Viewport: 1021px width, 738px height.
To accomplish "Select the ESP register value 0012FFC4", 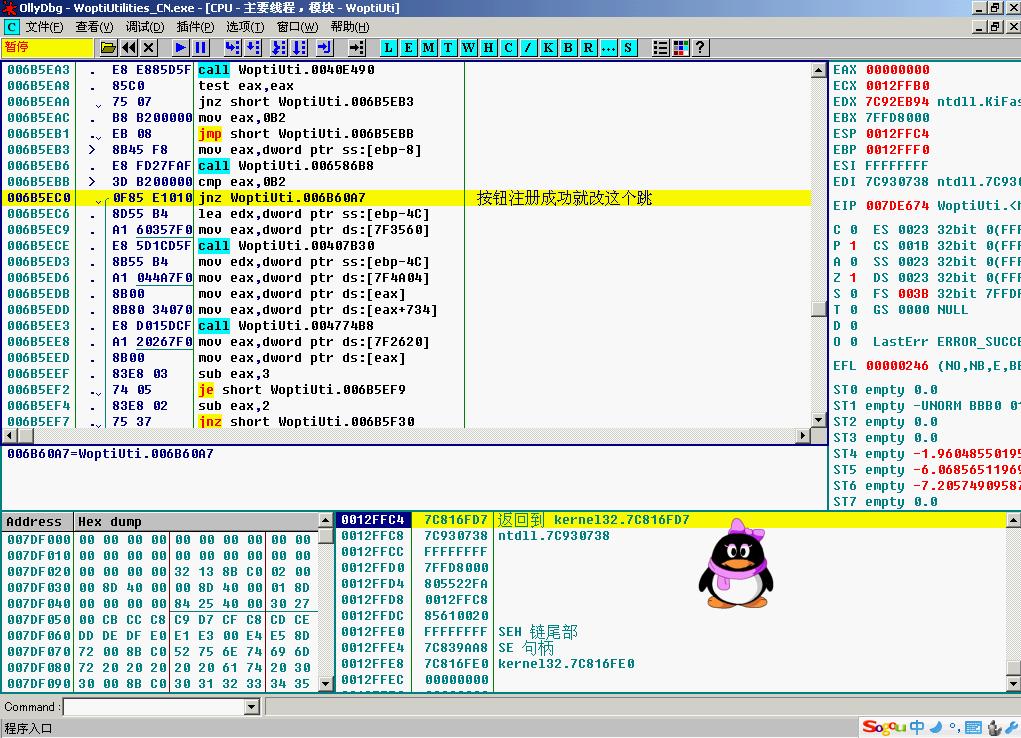I will (897, 134).
